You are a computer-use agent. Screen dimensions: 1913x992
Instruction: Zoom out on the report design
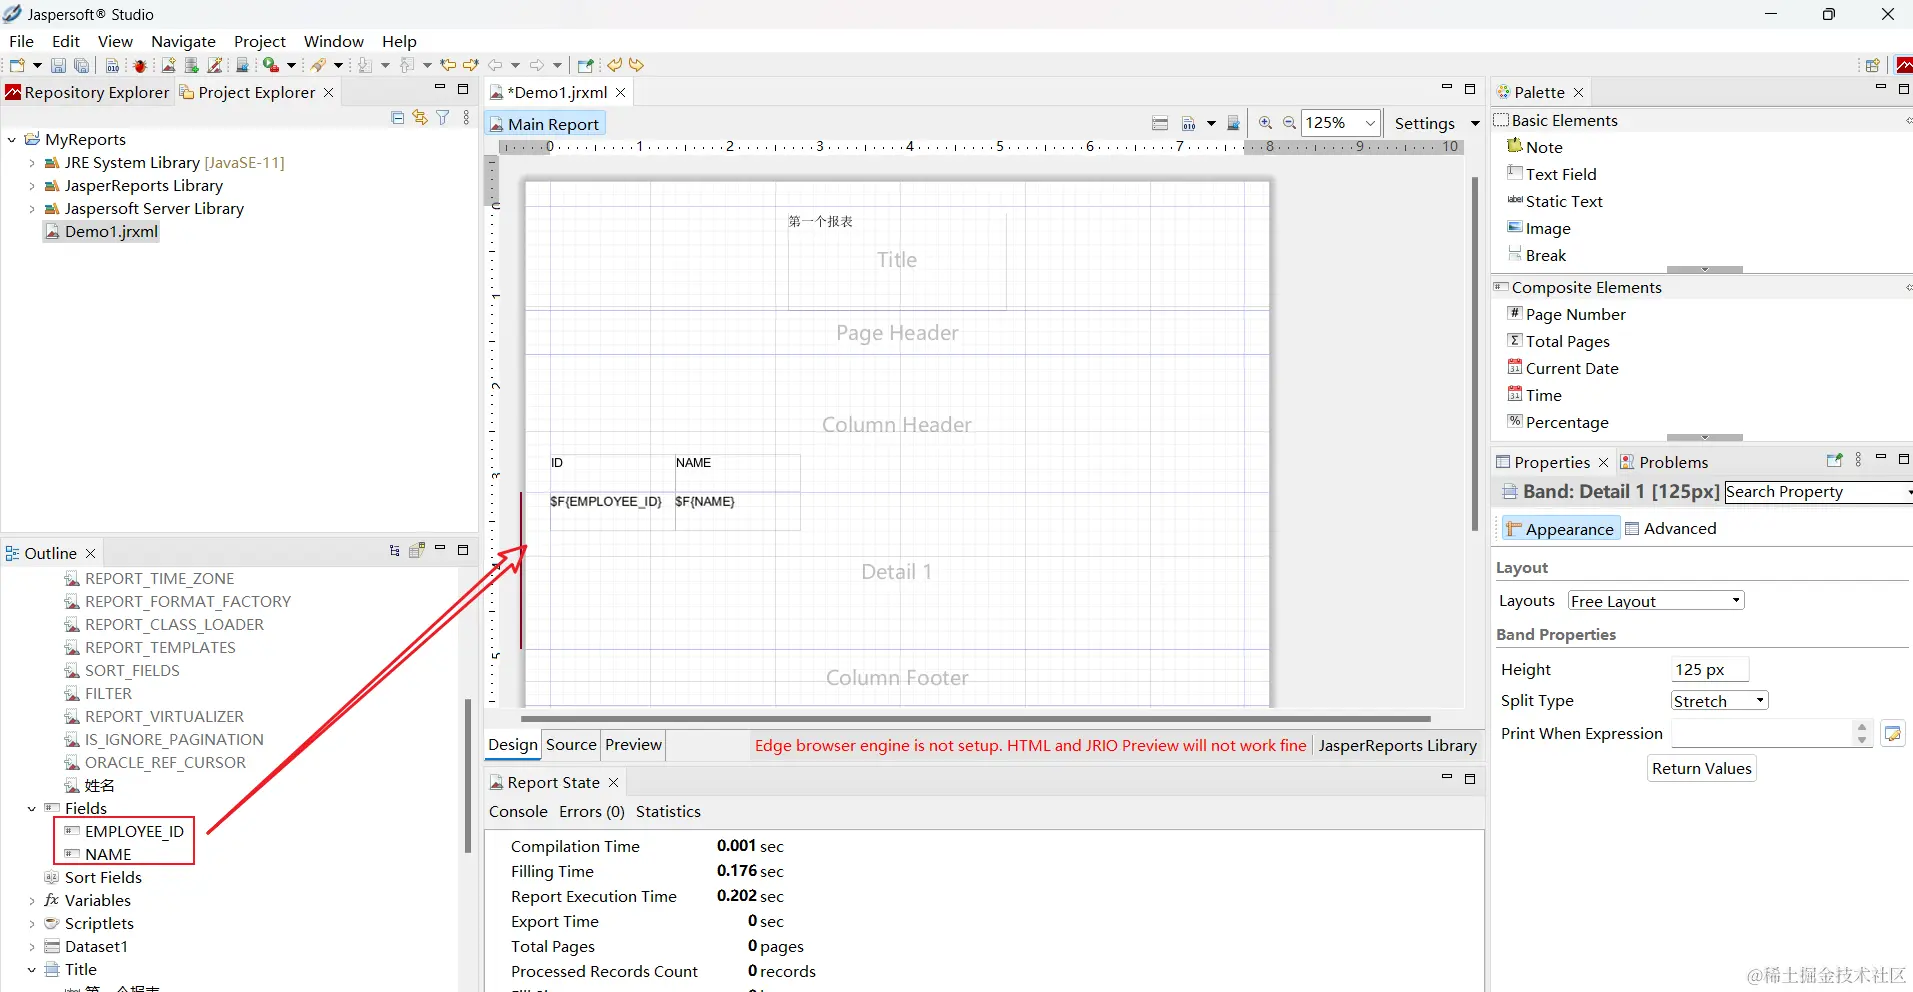tap(1289, 123)
